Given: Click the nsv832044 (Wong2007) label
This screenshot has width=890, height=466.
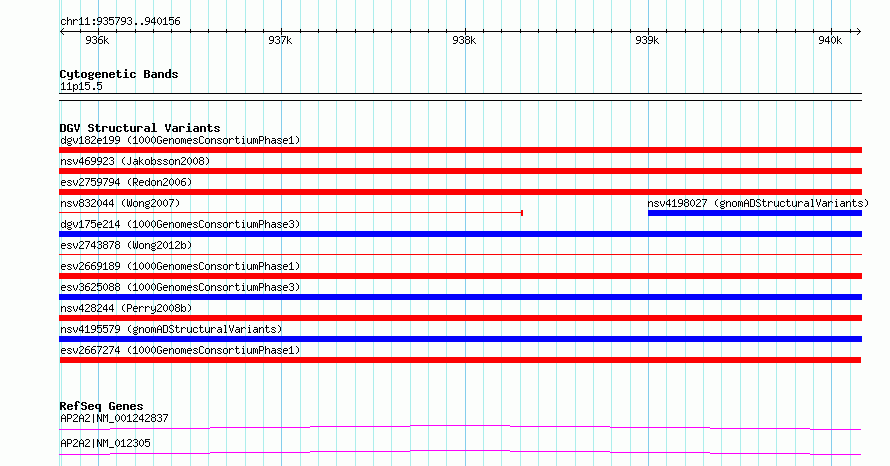Looking at the screenshot, I should coord(120,203).
